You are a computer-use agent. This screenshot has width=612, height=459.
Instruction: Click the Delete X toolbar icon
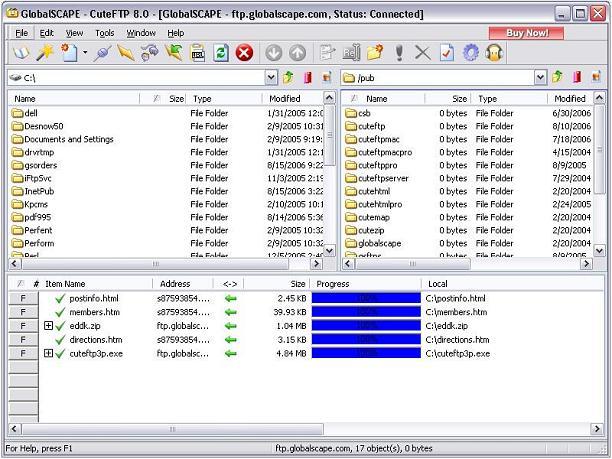pyautogui.click(x=423, y=53)
